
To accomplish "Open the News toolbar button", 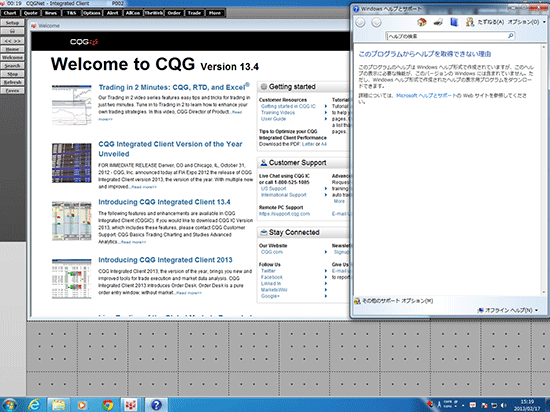I will click(51, 13).
